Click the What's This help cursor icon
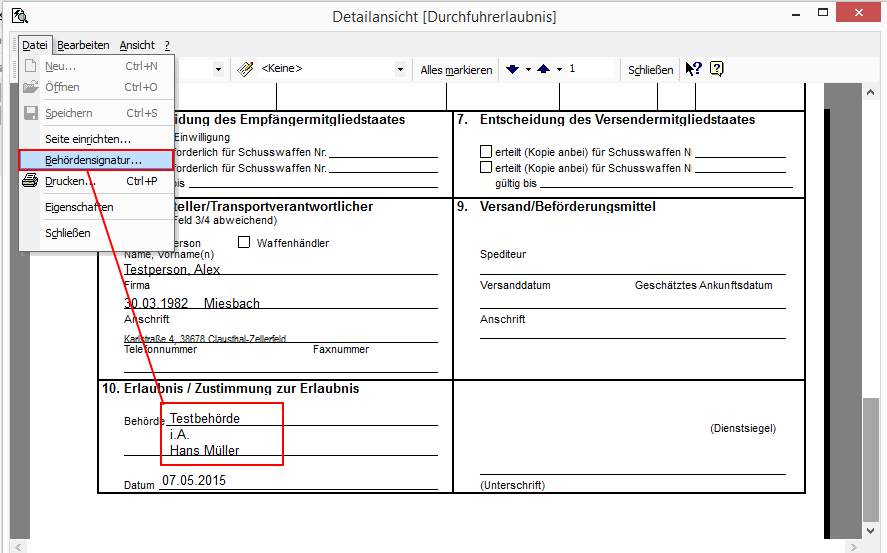 (693, 69)
